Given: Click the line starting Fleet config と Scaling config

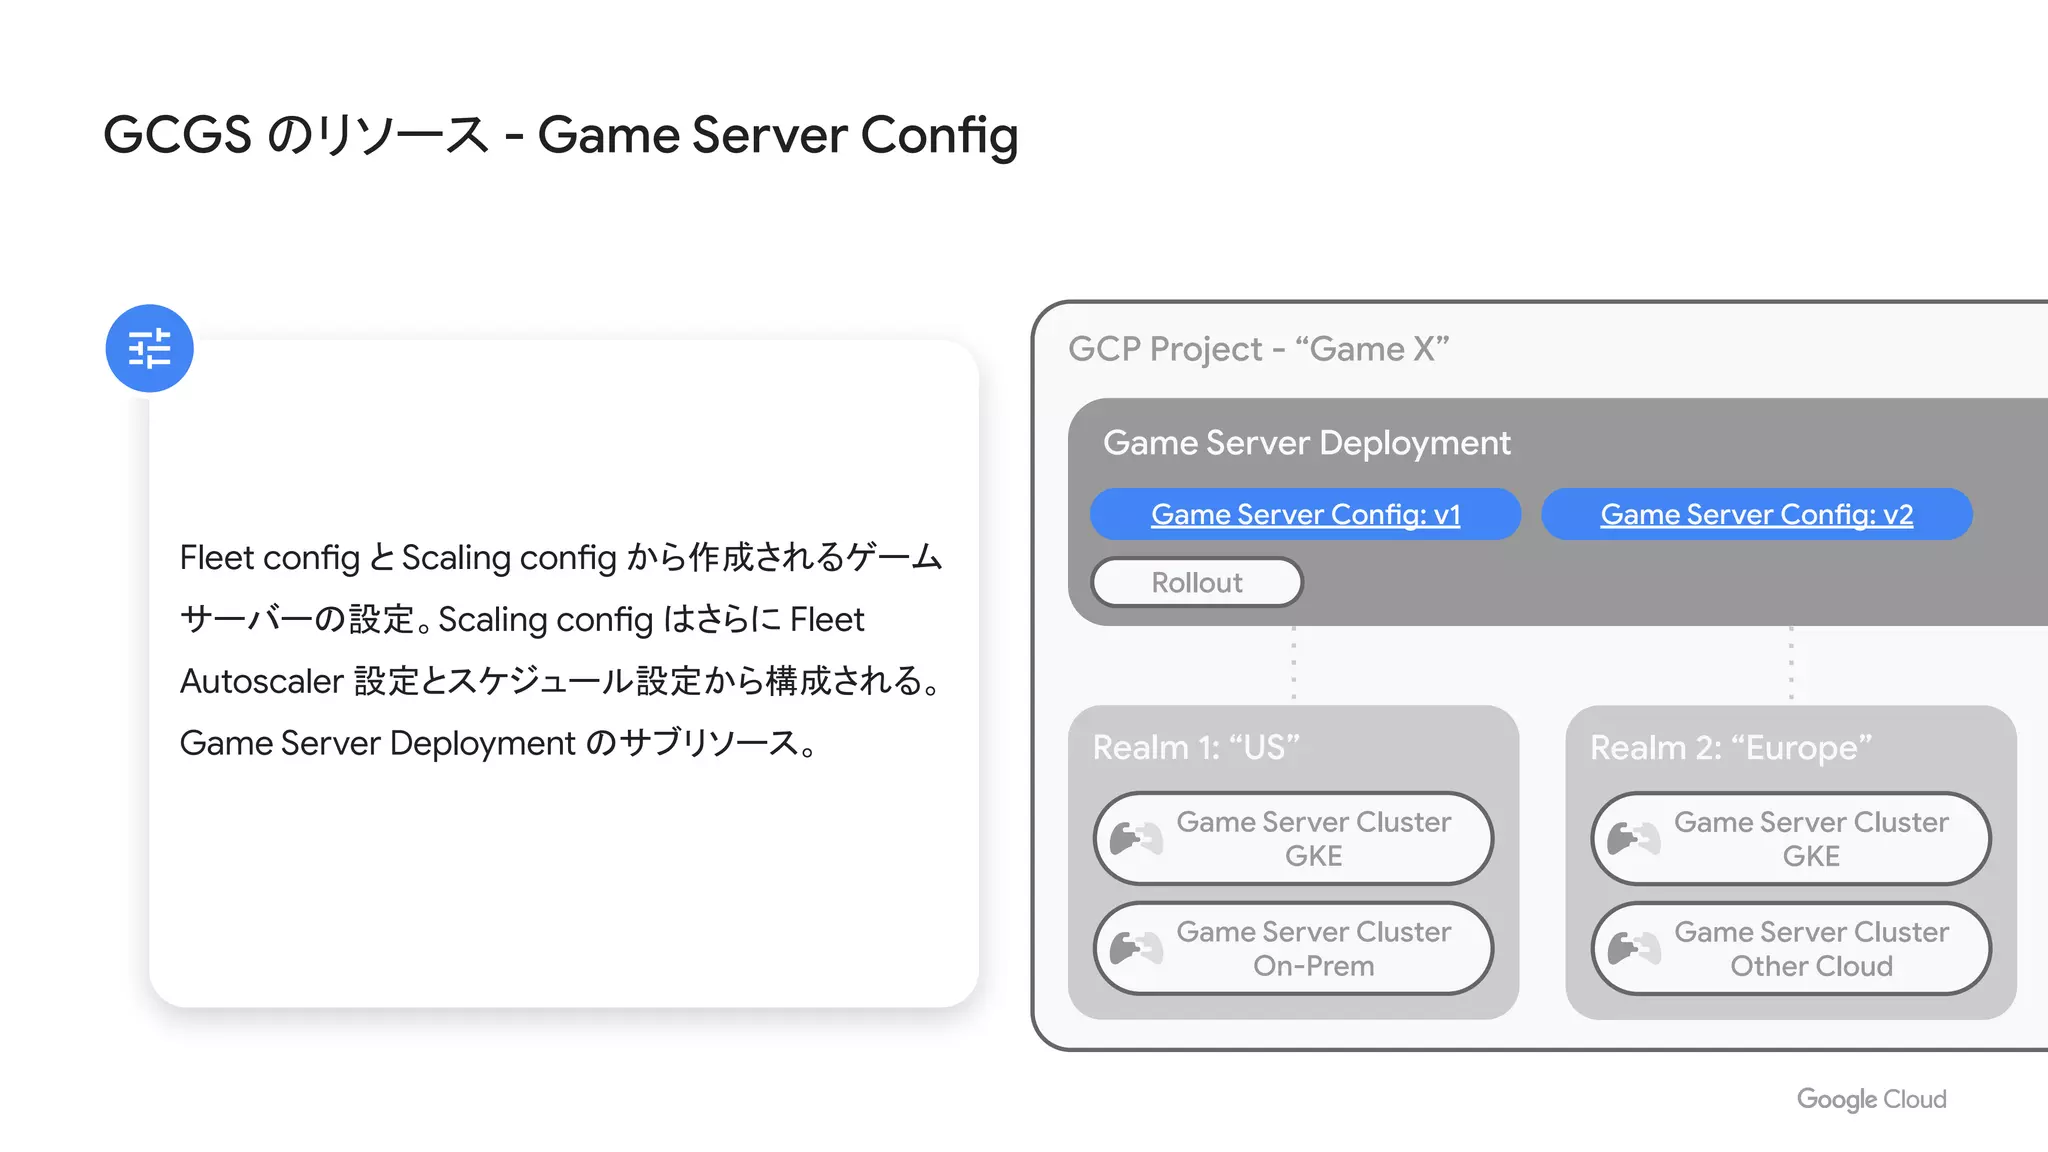Looking at the screenshot, I should [561, 557].
